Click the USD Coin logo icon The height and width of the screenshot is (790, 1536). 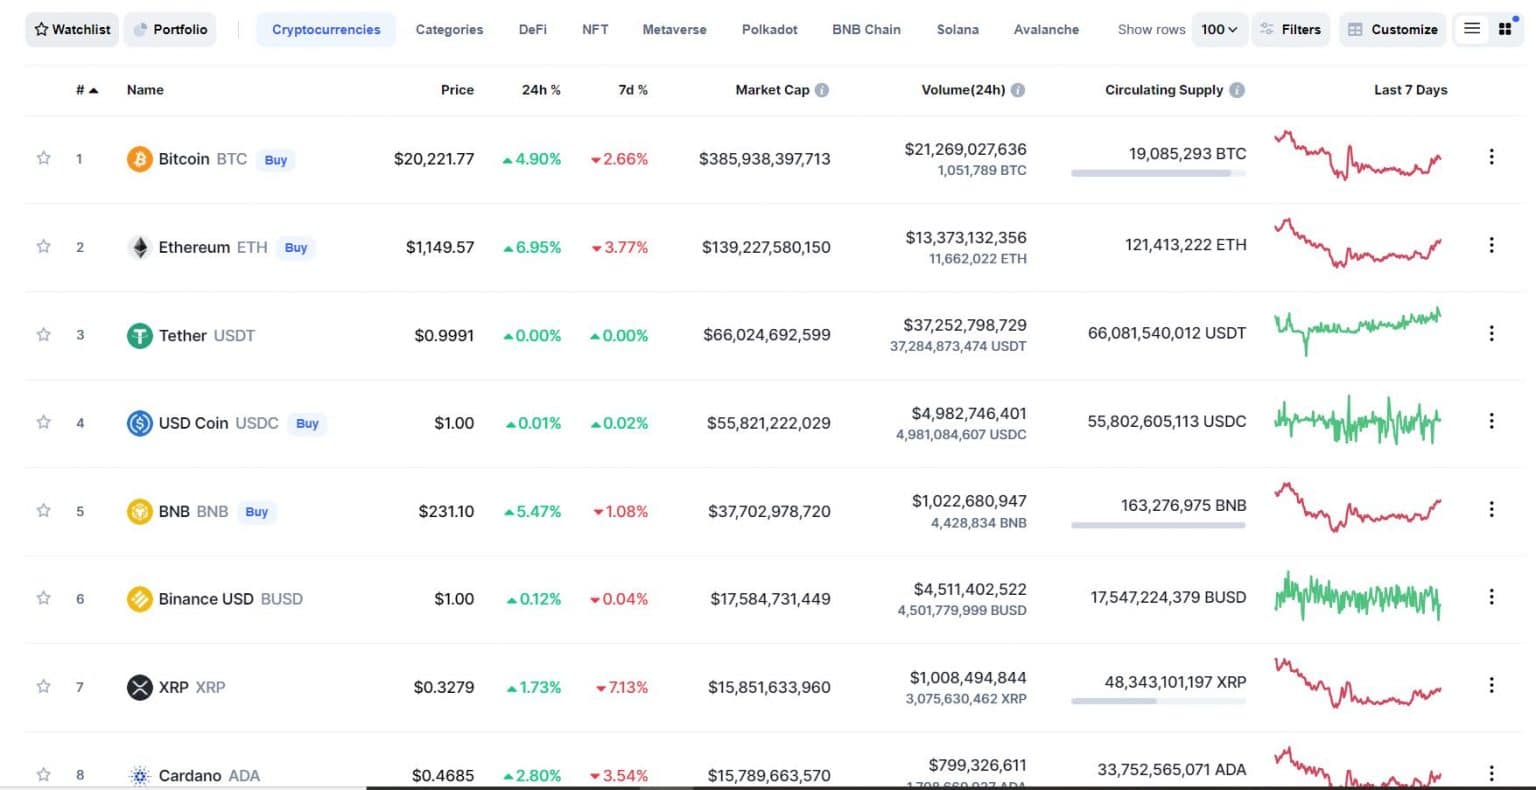[139, 423]
